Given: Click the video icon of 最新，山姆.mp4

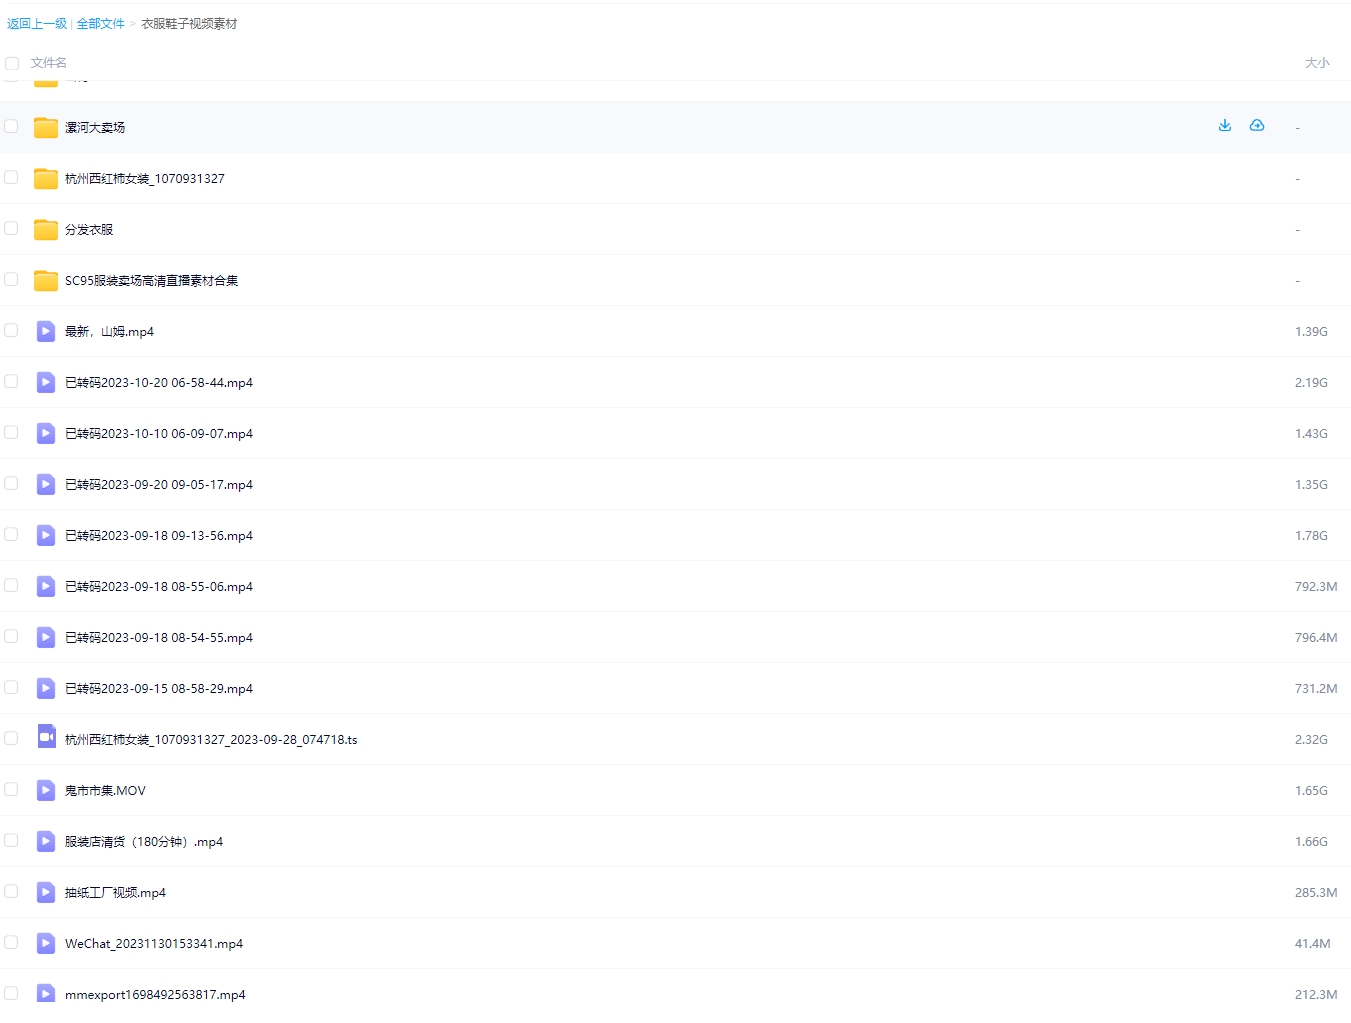Looking at the screenshot, I should tap(45, 332).
